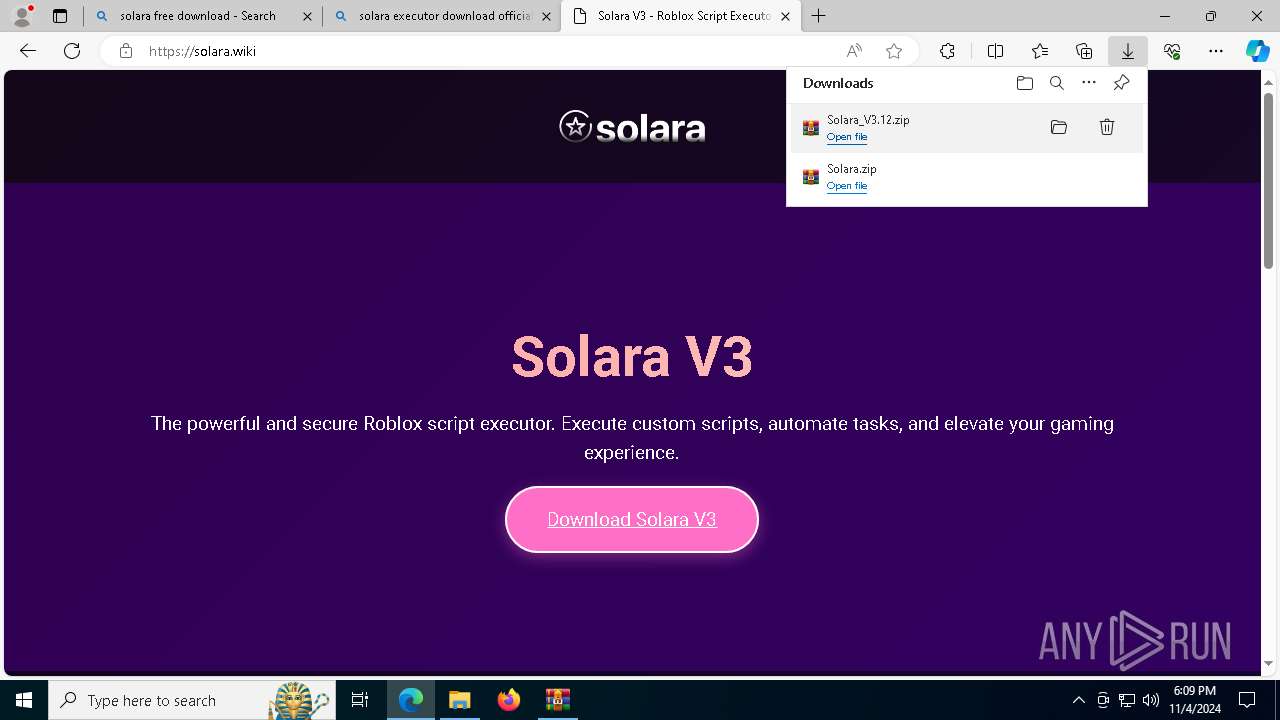Open WinRAR on taskbar

pos(558,700)
